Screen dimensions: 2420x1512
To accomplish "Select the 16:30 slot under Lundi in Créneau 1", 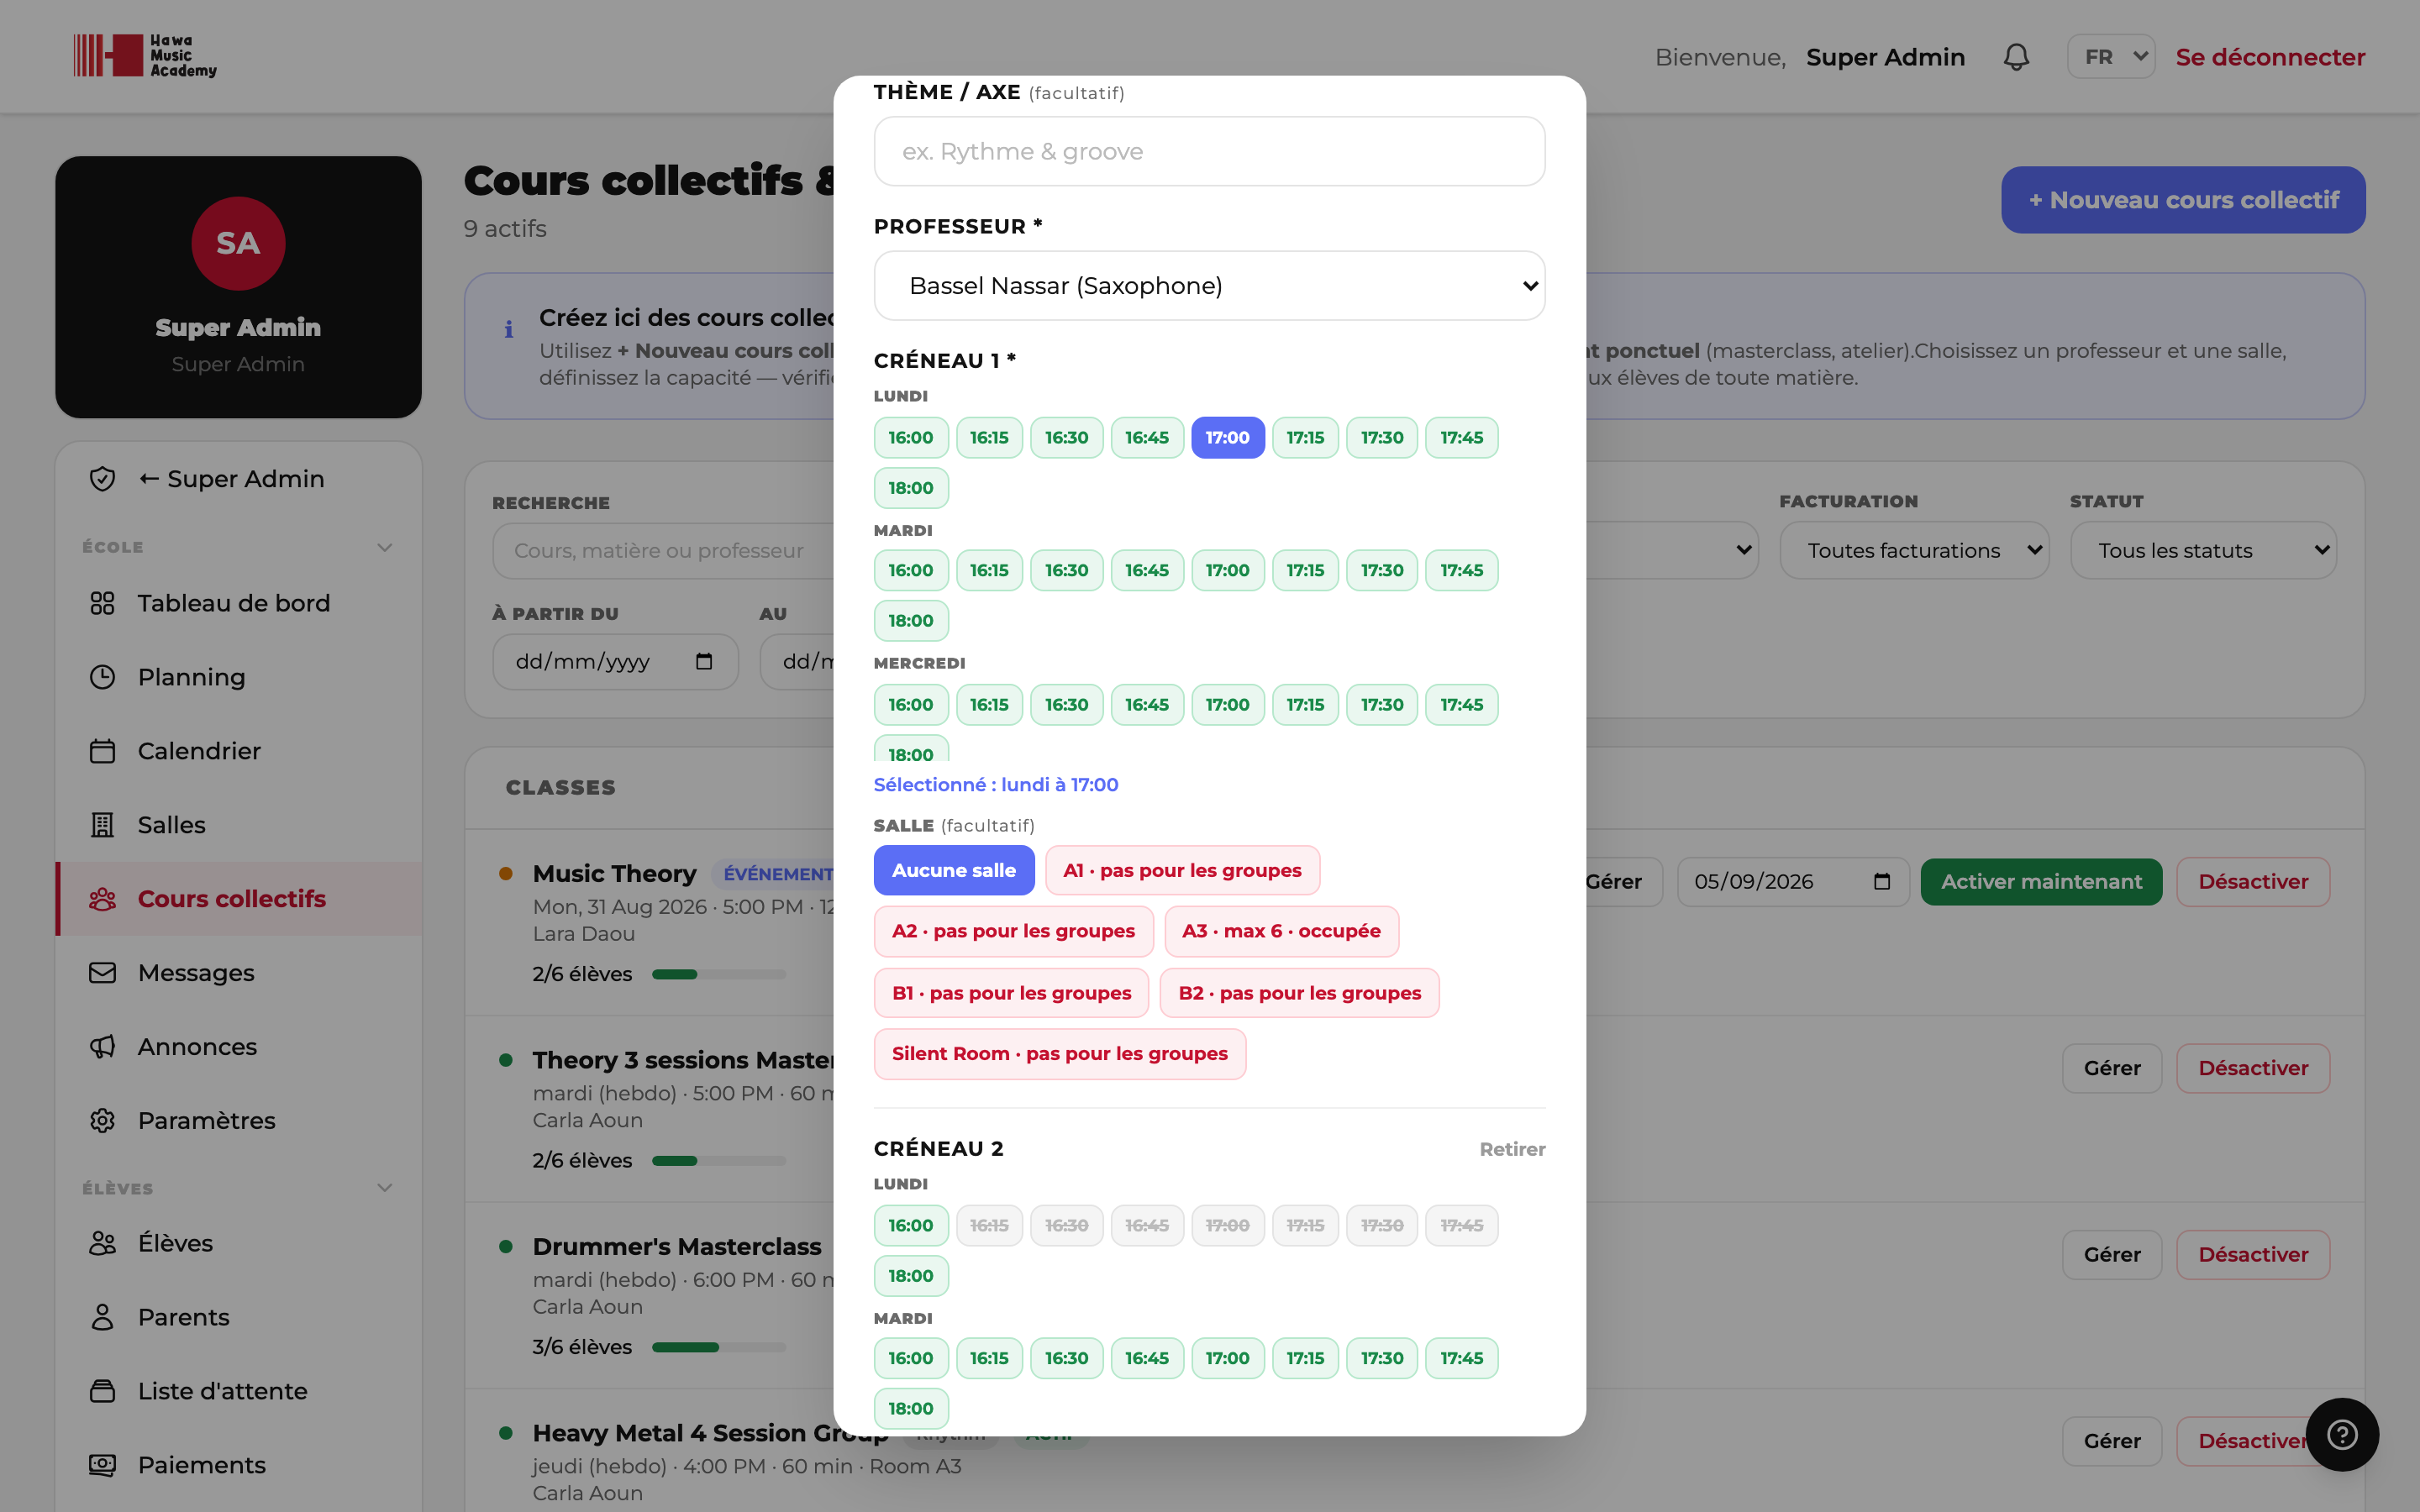I will coord(1066,437).
